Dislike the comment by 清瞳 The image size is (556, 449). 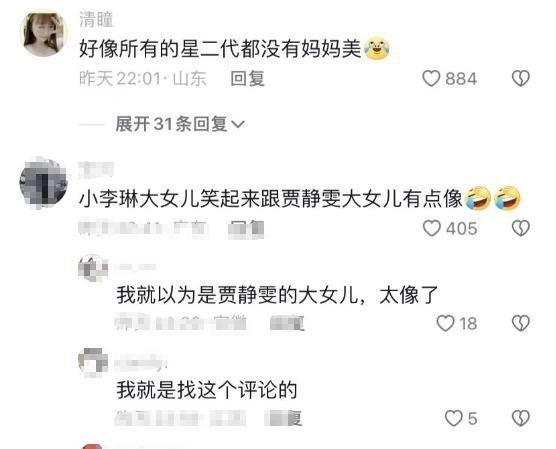521,78
